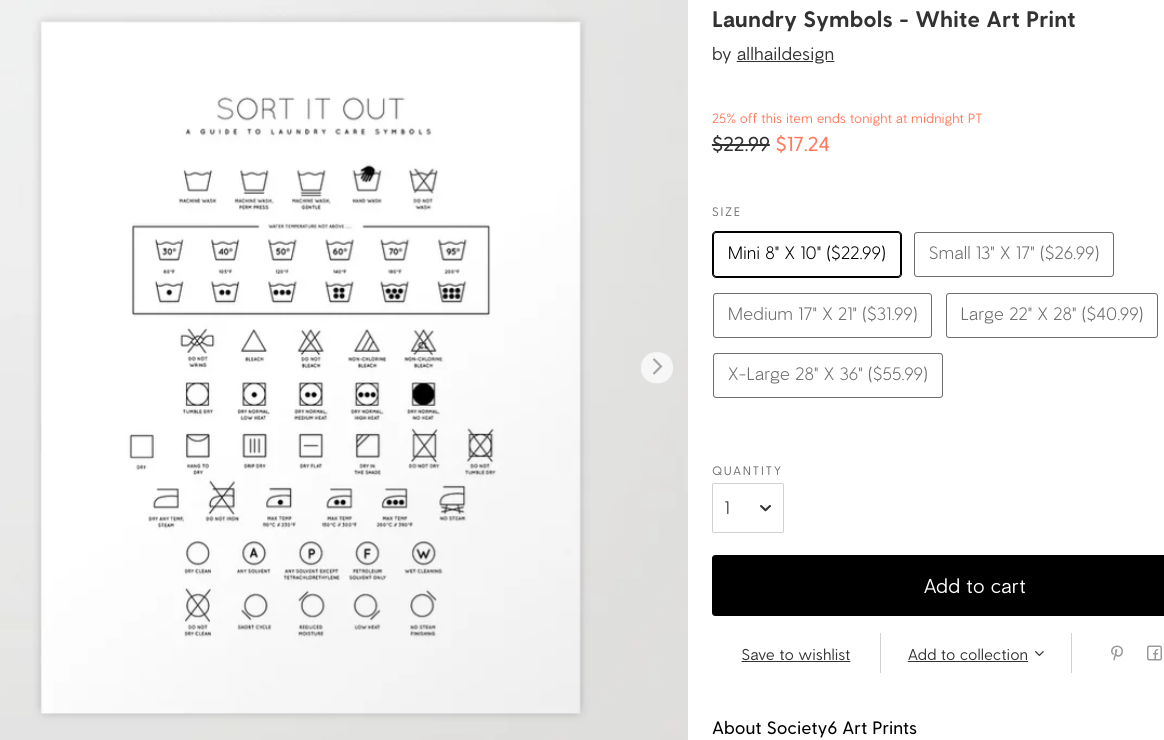Select Mini 8" X 10" size option
Image resolution: width=1164 pixels, height=740 pixels.
(x=807, y=254)
